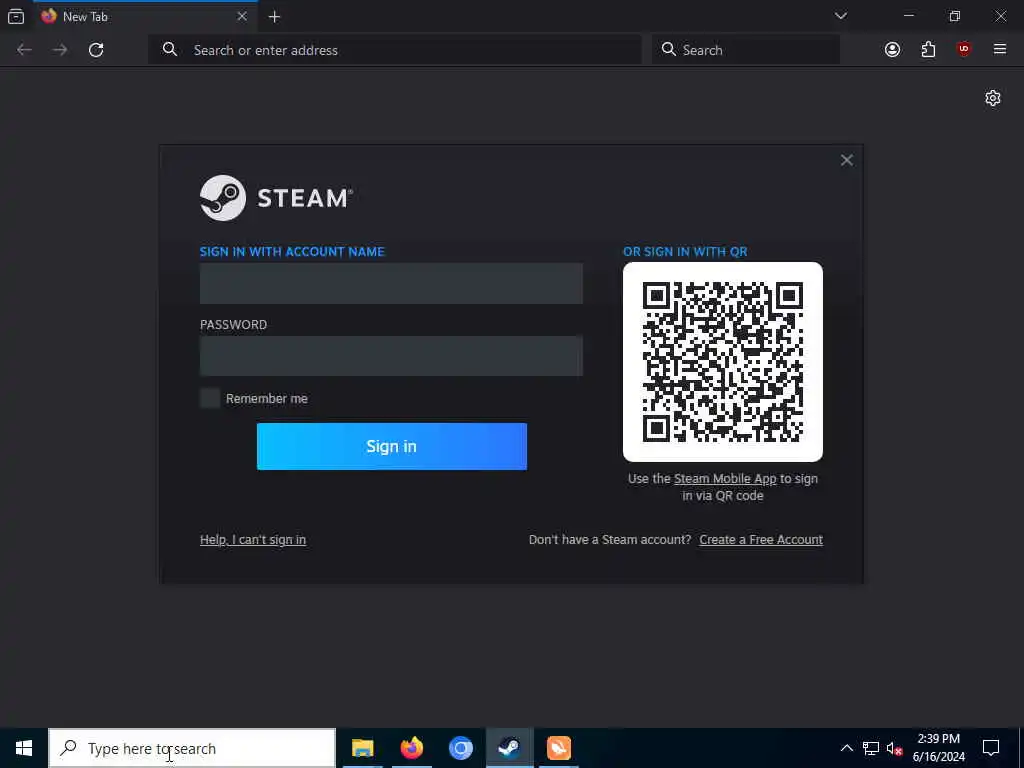This screenshot has width=1024, height=768.
Task: Open the muted volume tray icon
Action: tap(894, 748)
